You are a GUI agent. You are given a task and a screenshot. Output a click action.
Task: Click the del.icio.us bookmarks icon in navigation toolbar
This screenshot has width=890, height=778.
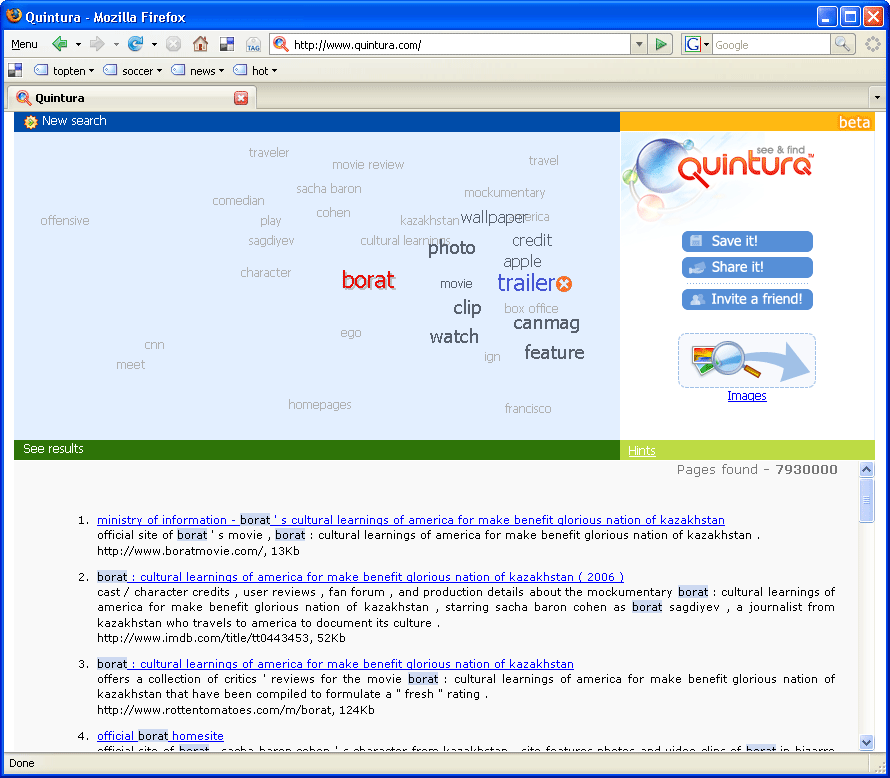coord(227,44)
